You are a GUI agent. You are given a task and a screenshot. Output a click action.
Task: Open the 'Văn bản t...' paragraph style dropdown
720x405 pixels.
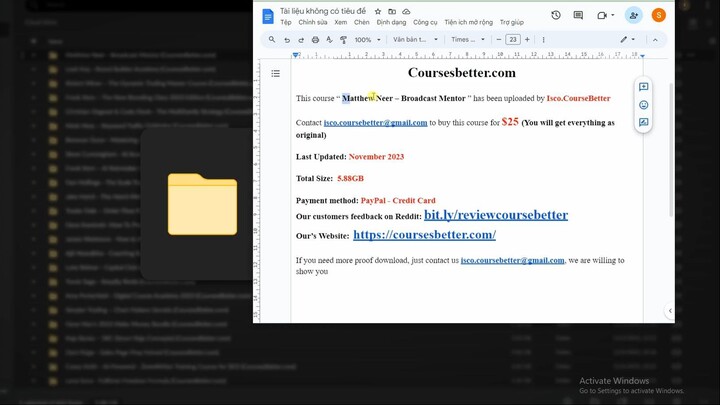click(415, 39)
